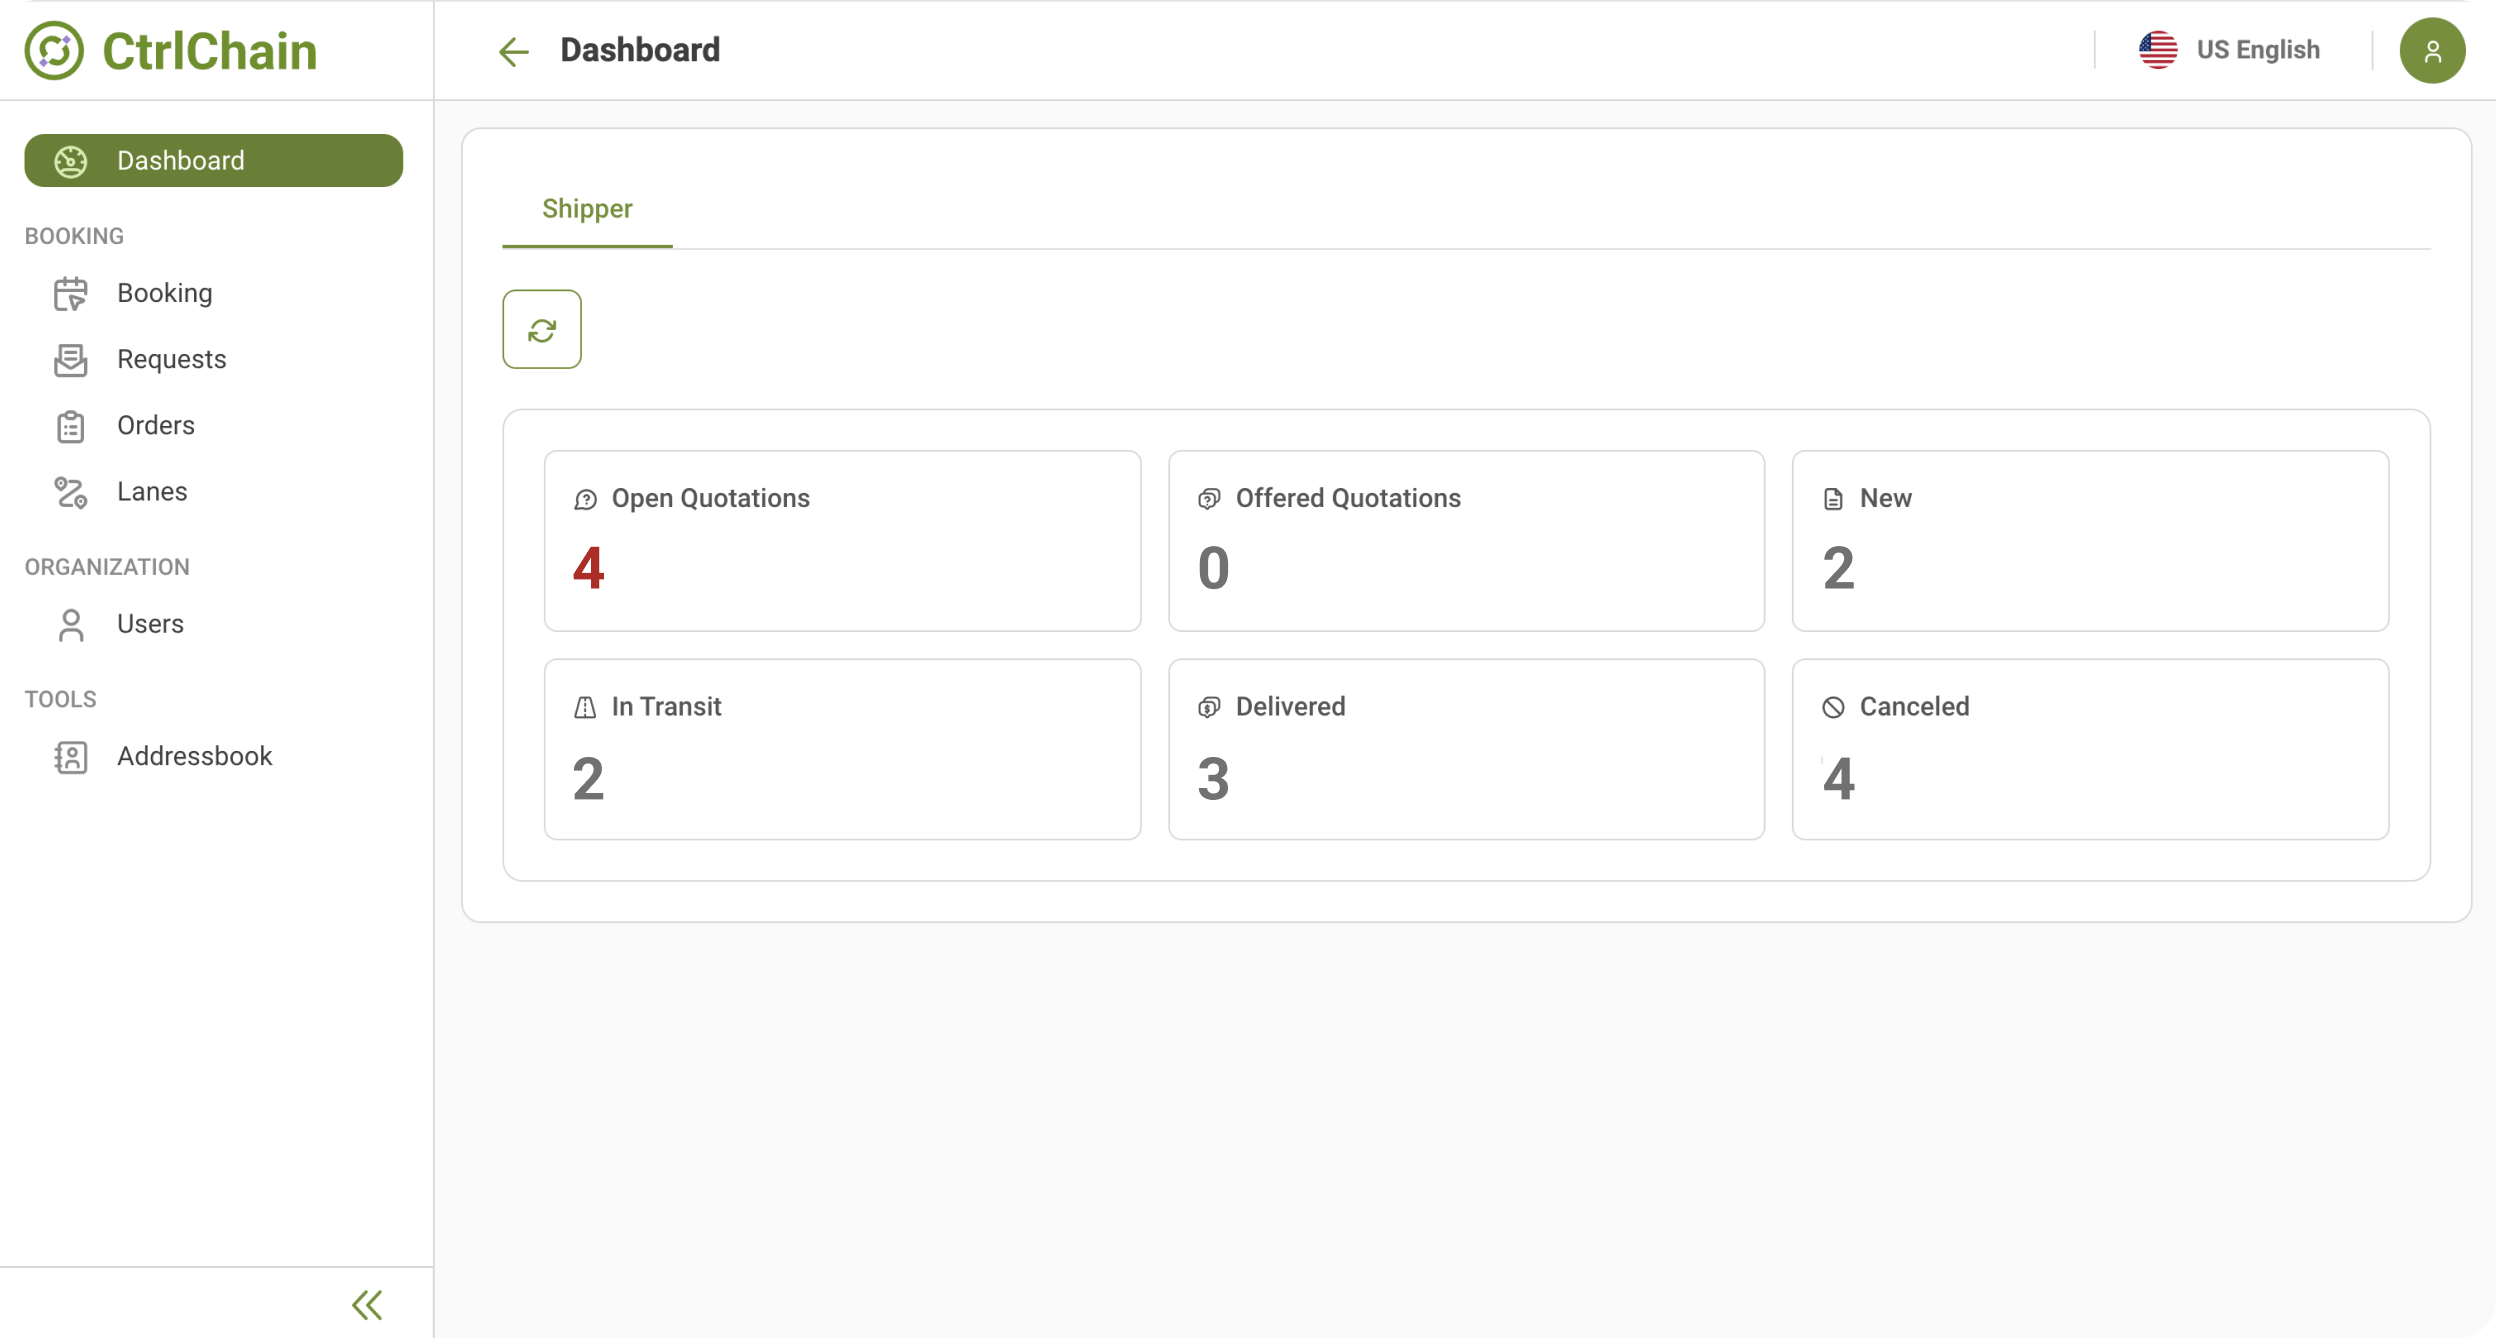View the New orders card
Screen dimensions: 2496x1338
[2089, 540]
